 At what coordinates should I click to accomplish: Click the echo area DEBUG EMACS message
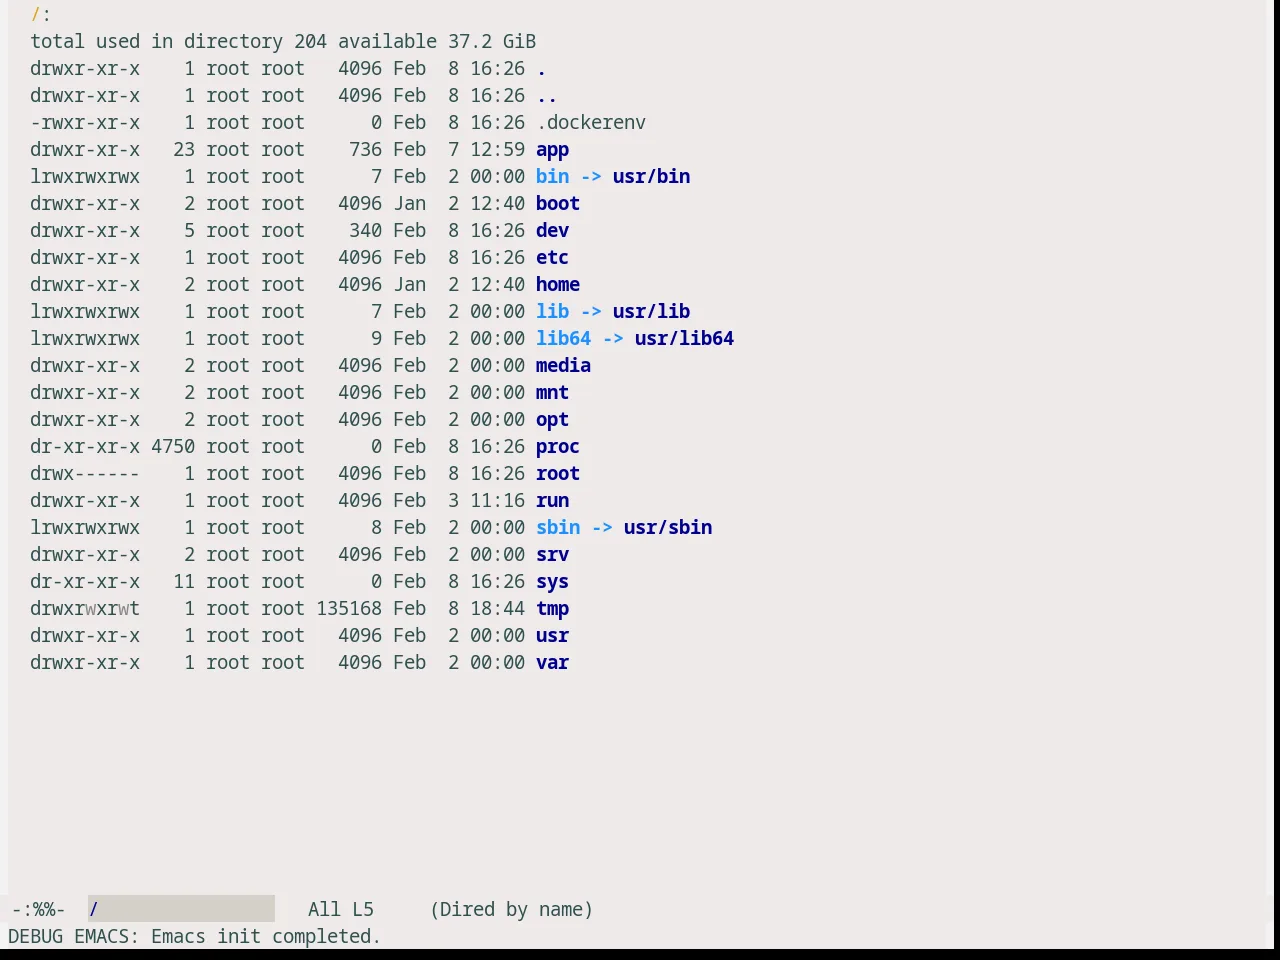(195, 937)
